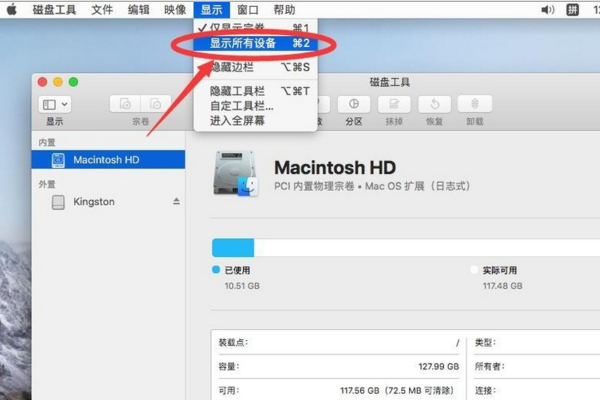Click the blue used-space bar segment
Viewport: 600px width, 400px height.
pyautogui.click(x=233, y=248)
